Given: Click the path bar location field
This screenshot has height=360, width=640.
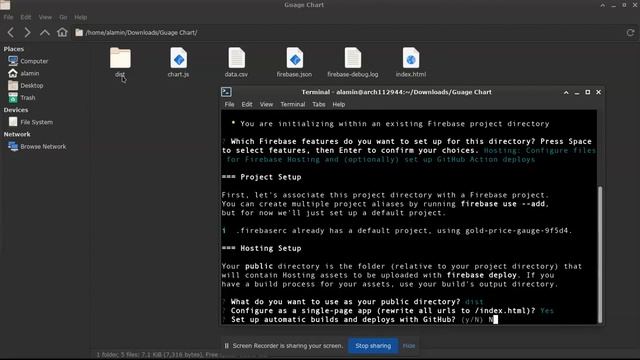Looking at the screenshot, I should click(x=347, y=33).
